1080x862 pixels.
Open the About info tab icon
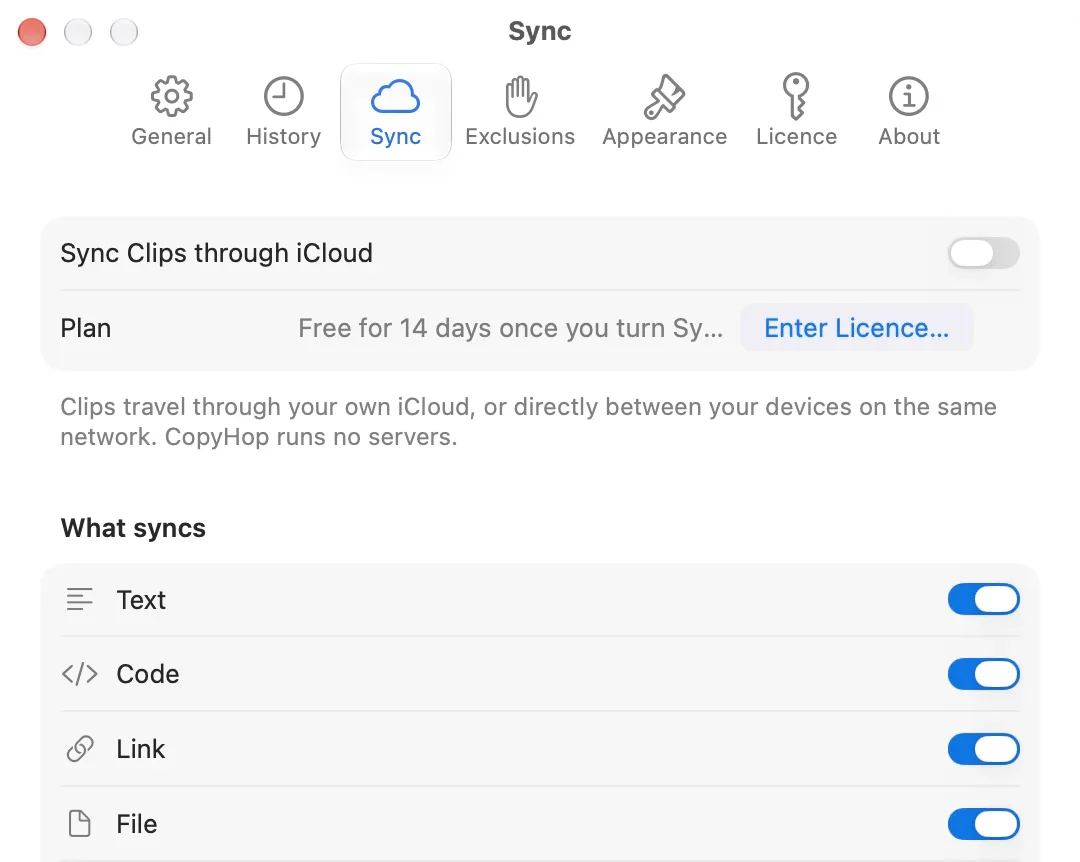(908, 96)
